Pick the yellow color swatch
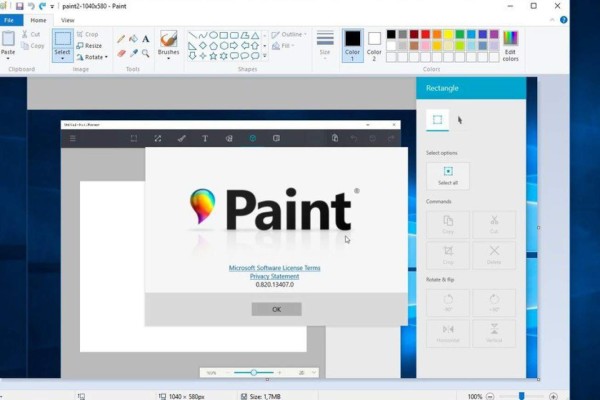The image size is (600, 400). click(x=448, y=34)
